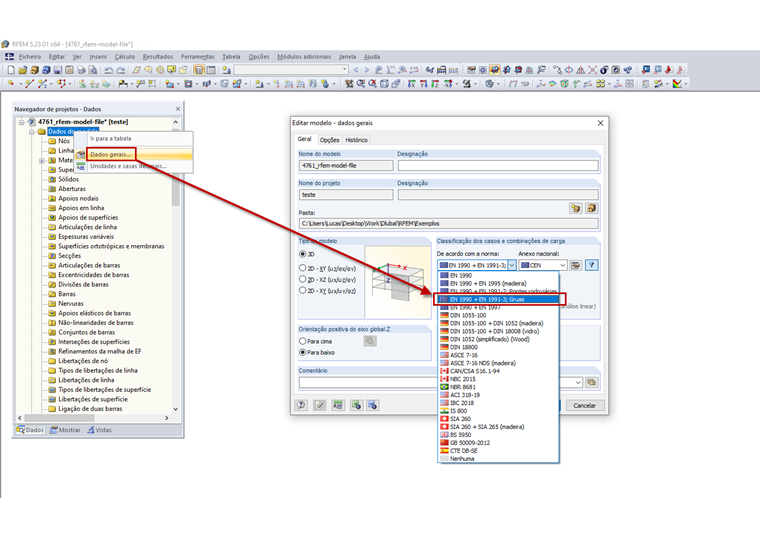The height and width of the screenshot is (536, 760).
Task: Click Dados gerais... context menu entry
Action: [x=110, y=155]
